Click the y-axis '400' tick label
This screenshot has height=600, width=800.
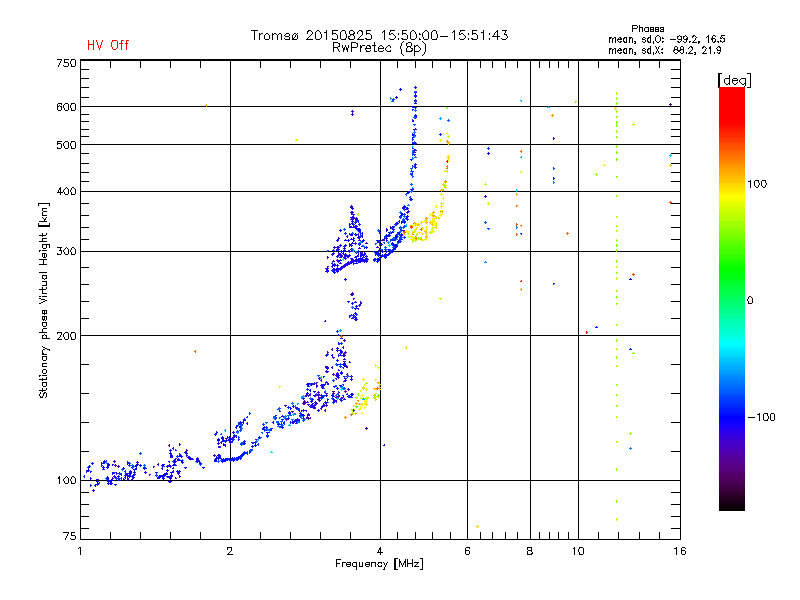pos(66,191)
